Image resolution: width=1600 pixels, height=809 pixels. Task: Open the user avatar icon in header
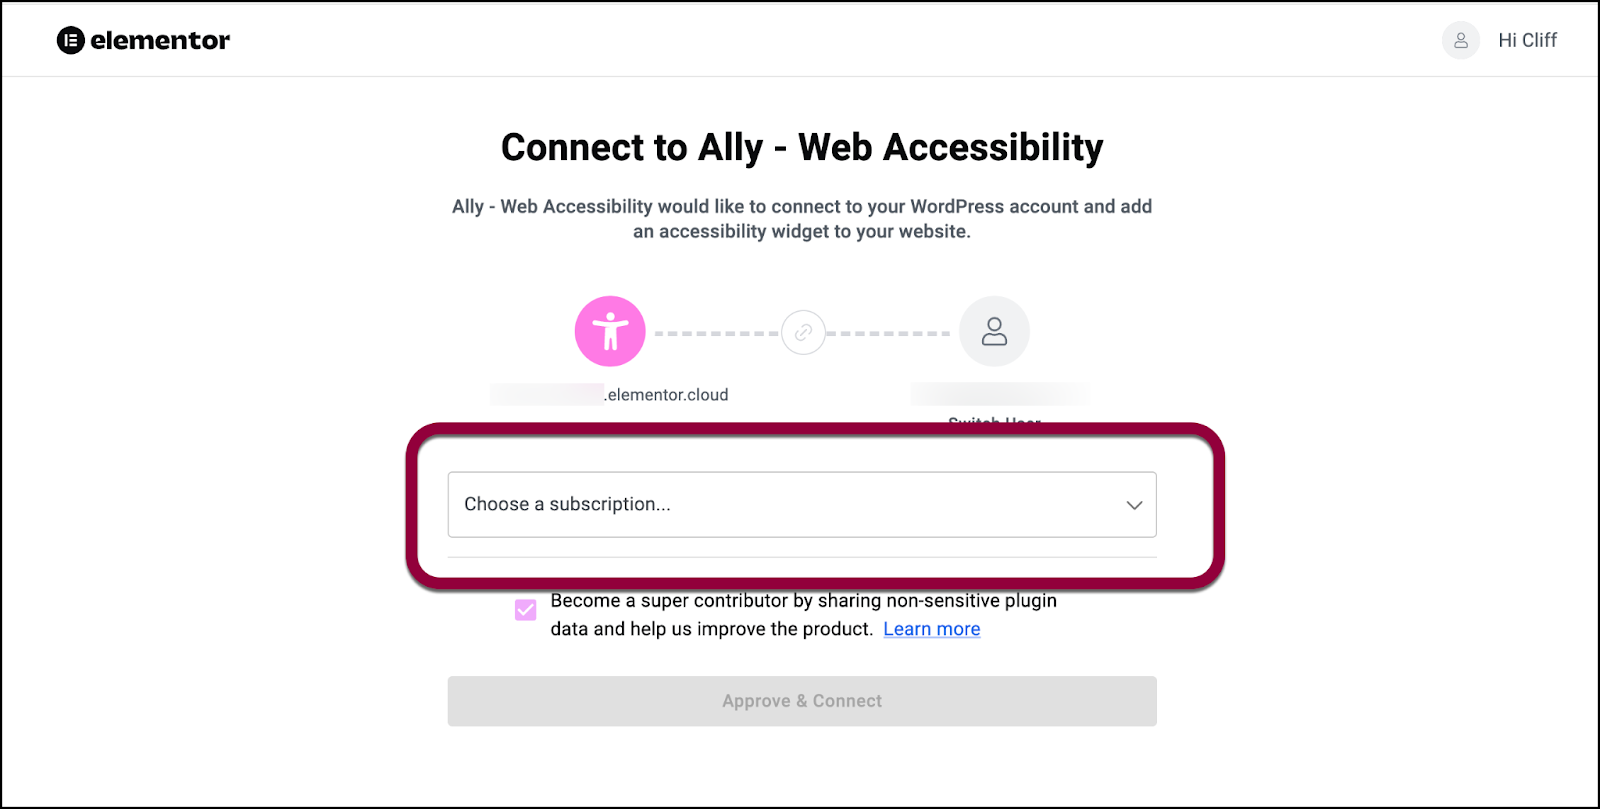[1460, 41]
